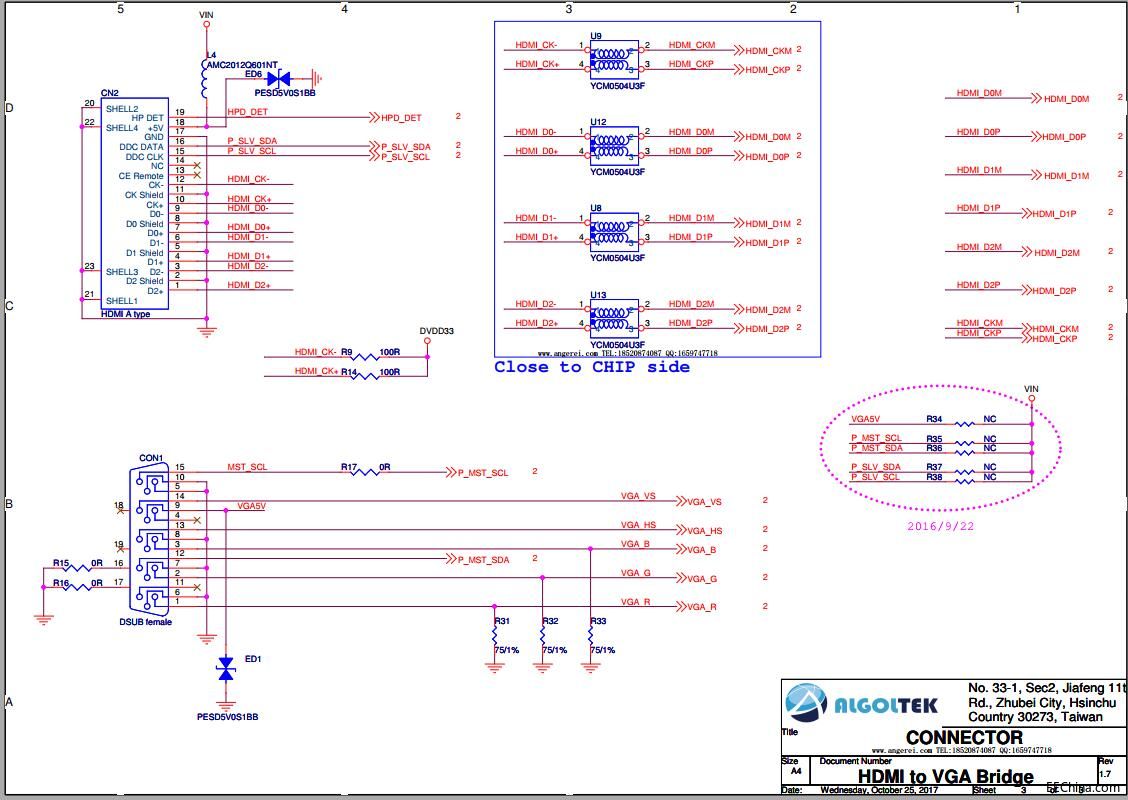
Task: Select the R31 75-ohm termination resistor
Action: point(494,635)
